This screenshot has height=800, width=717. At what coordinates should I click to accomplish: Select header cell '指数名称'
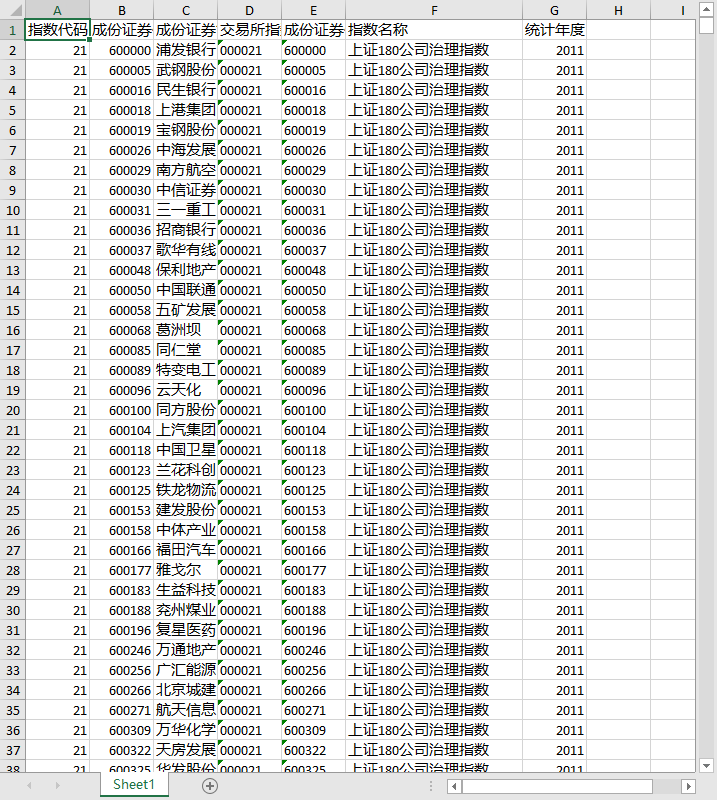(x=434, y=30)
